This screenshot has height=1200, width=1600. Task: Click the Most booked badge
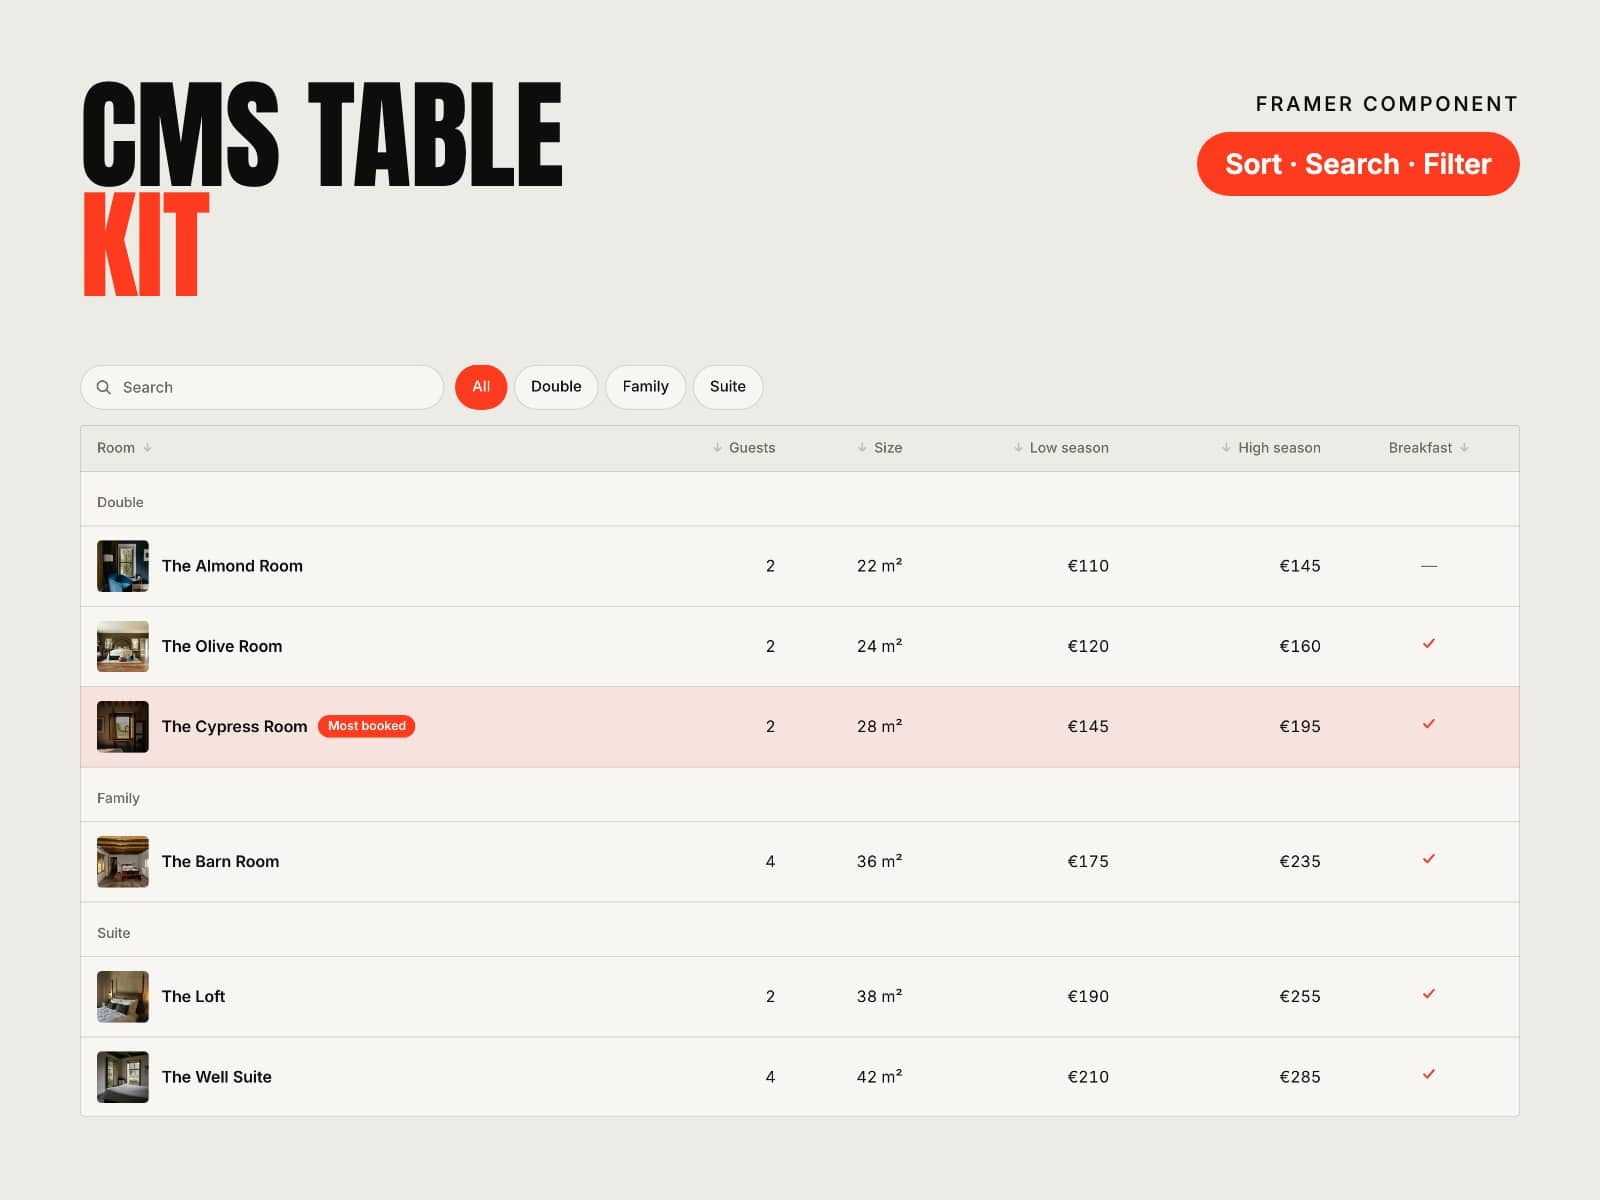[x=367, y=726]
